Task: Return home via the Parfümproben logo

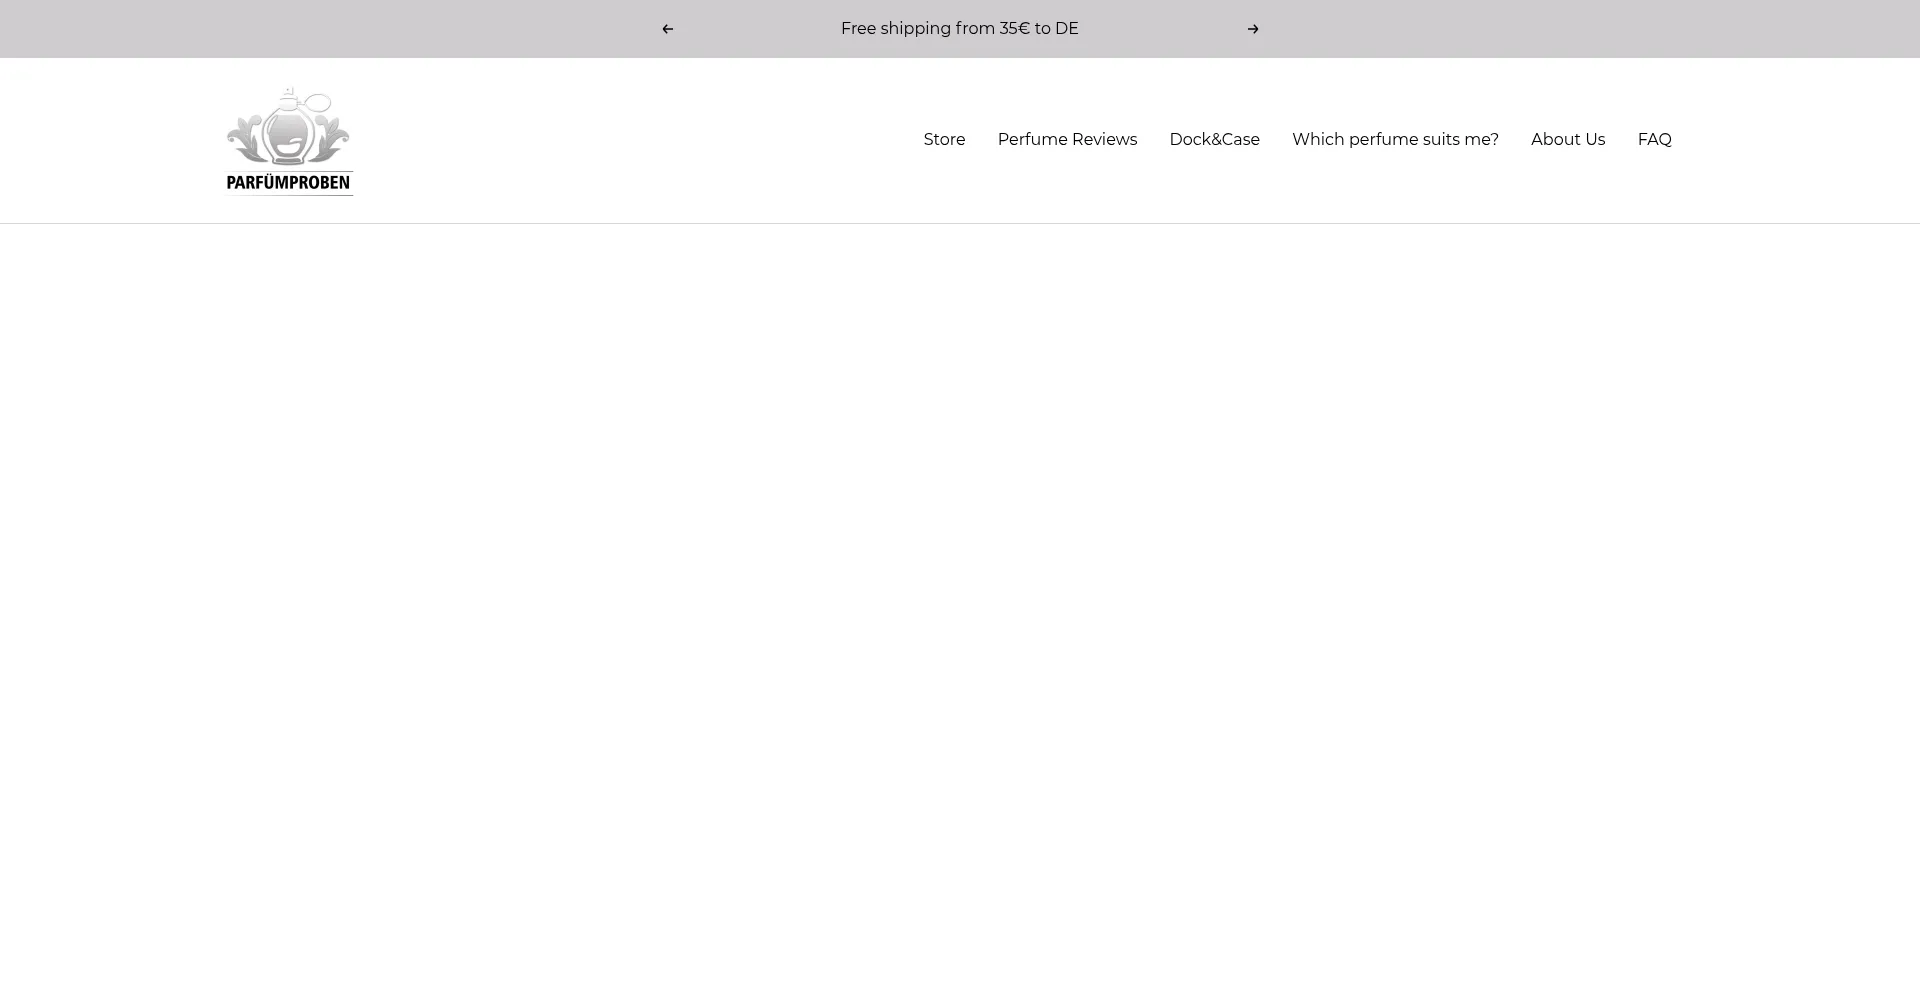Action: coord(289,141)
